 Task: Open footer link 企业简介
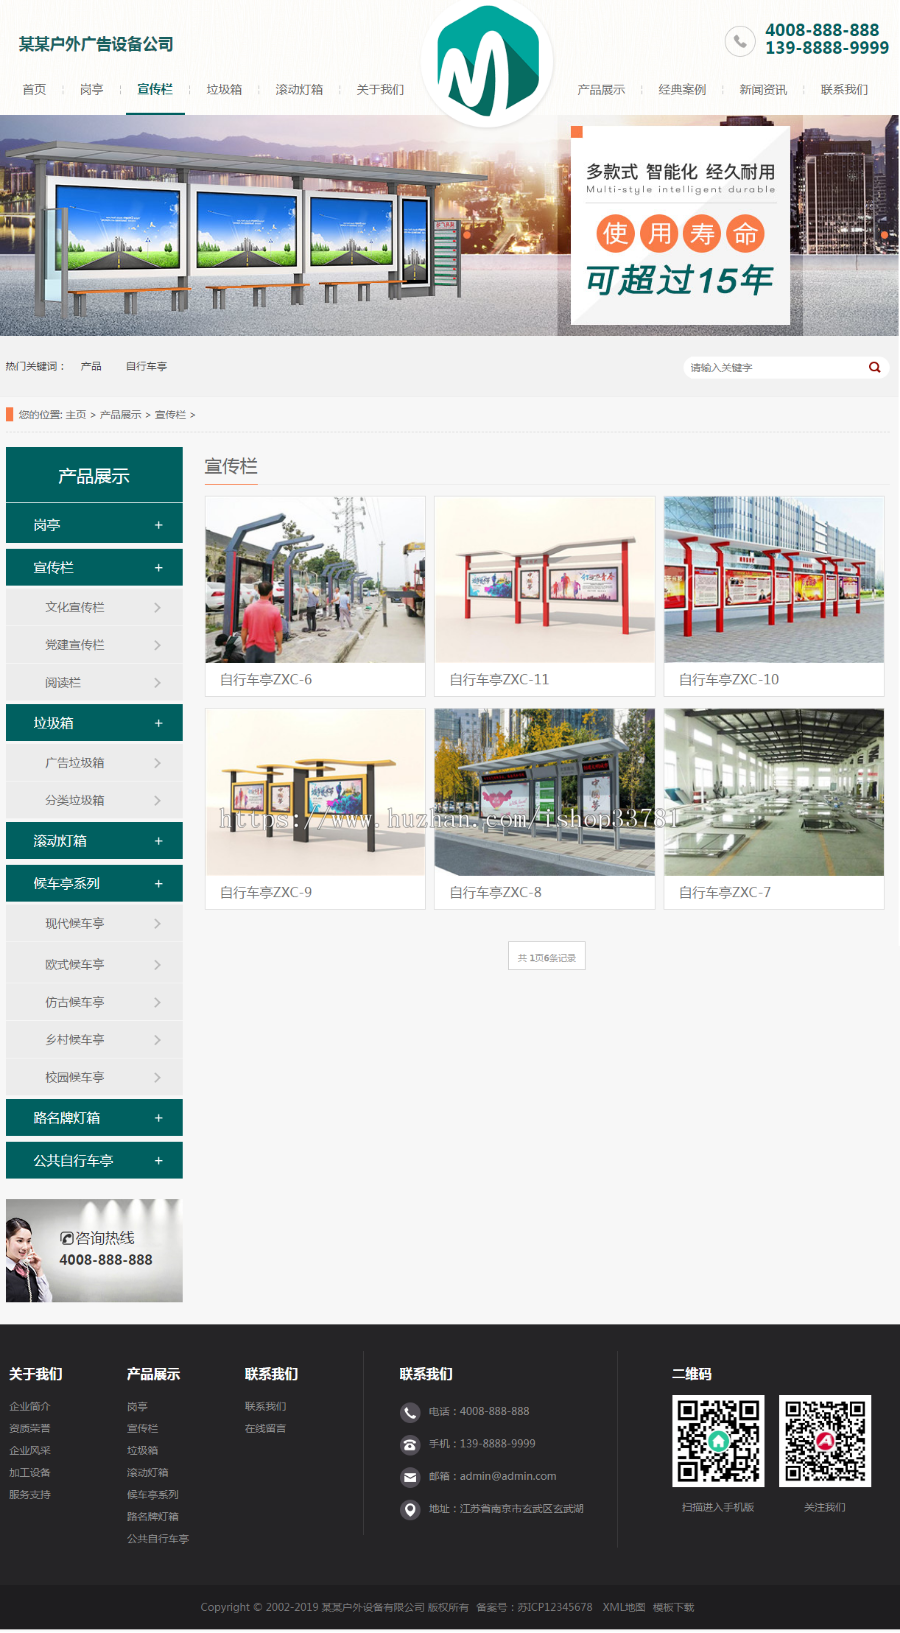(x=30, y=1406)
